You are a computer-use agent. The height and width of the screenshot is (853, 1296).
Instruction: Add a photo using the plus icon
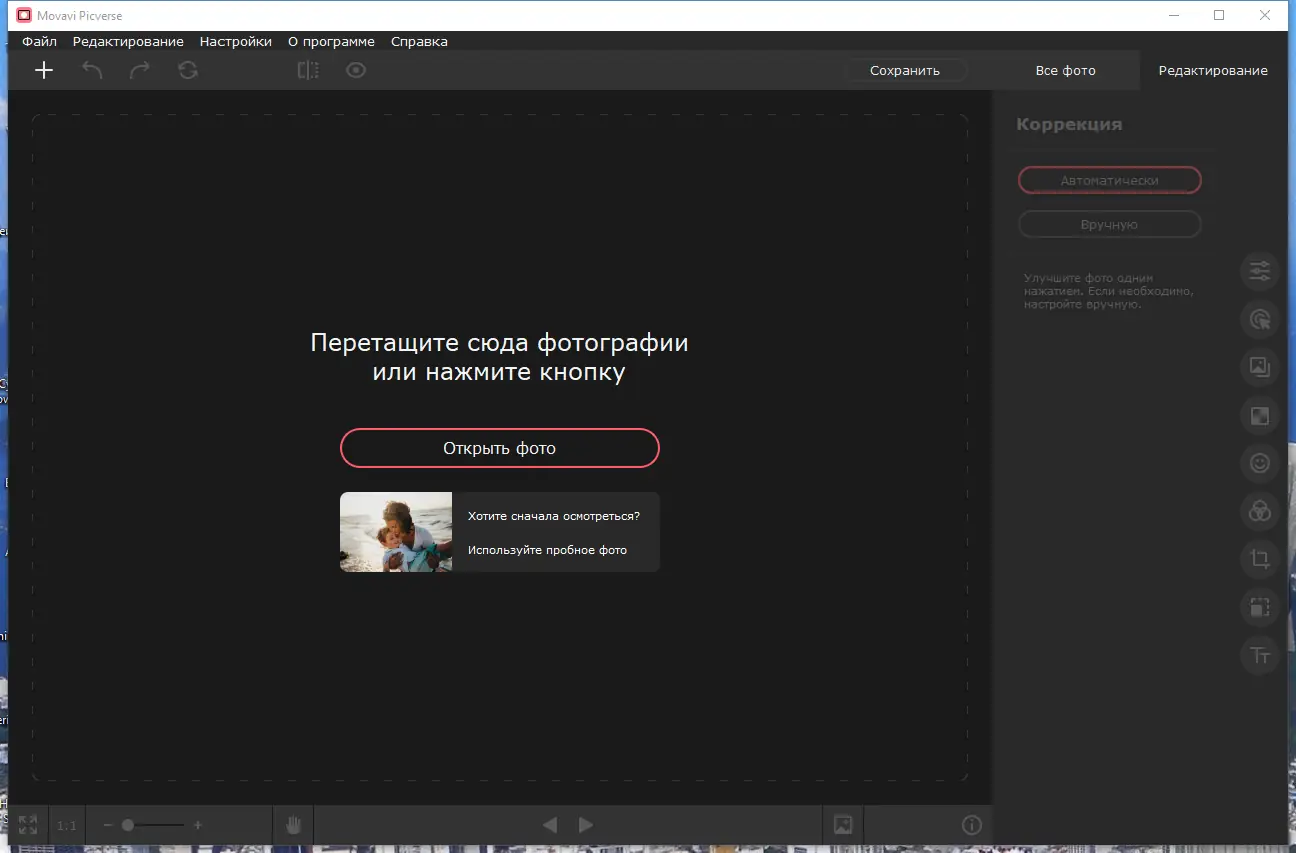click(x=43, y=70)
